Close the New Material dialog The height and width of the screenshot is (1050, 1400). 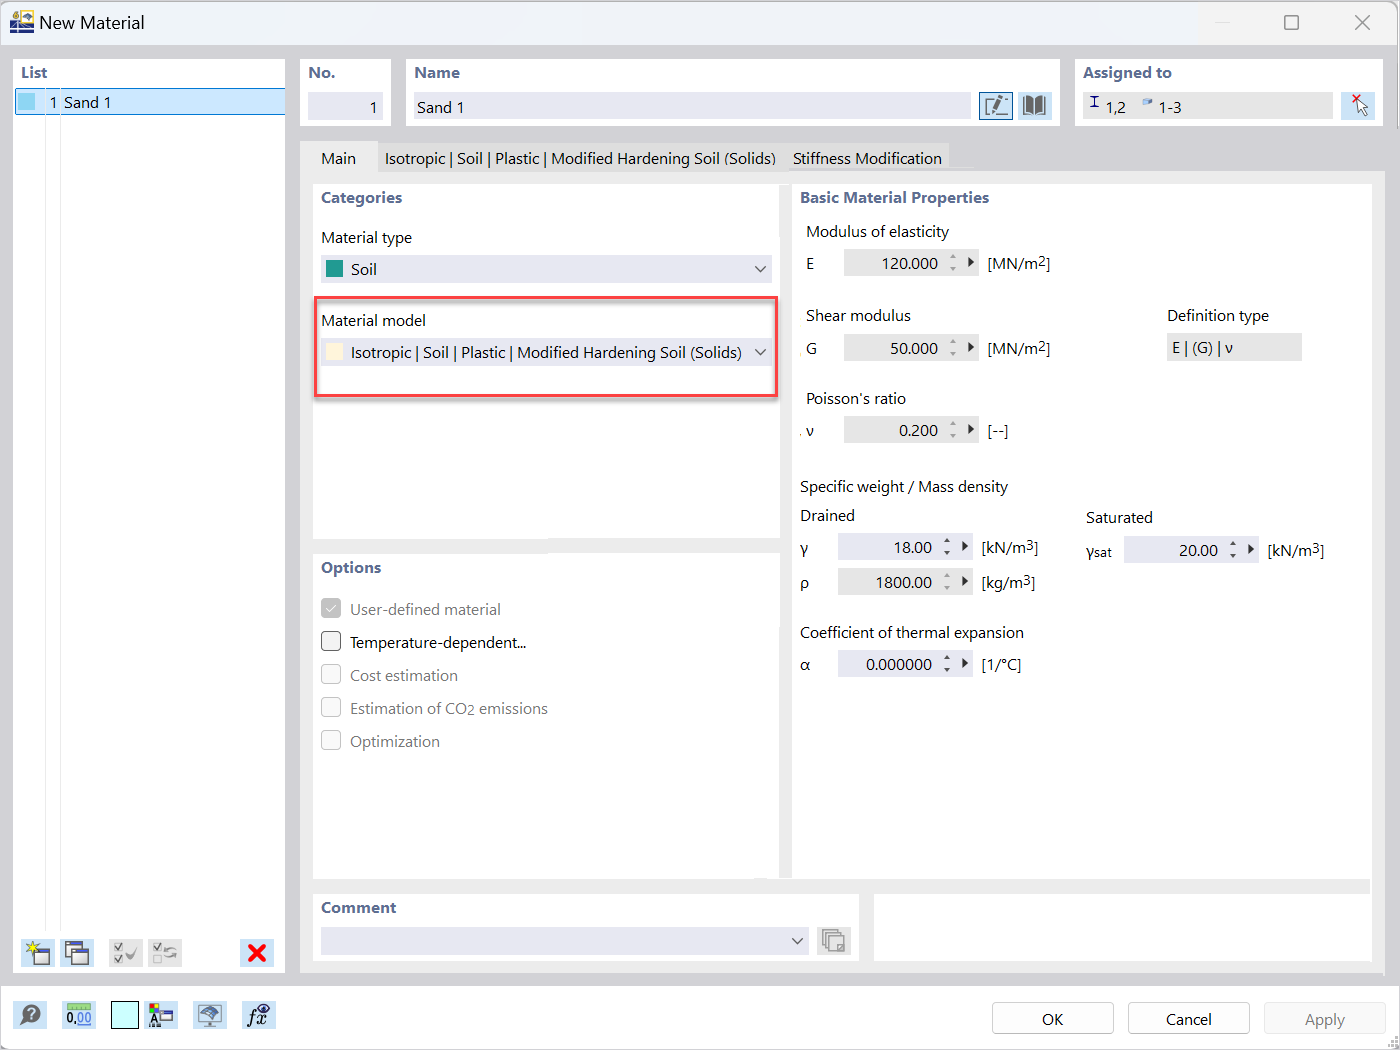coord(1362,22)
